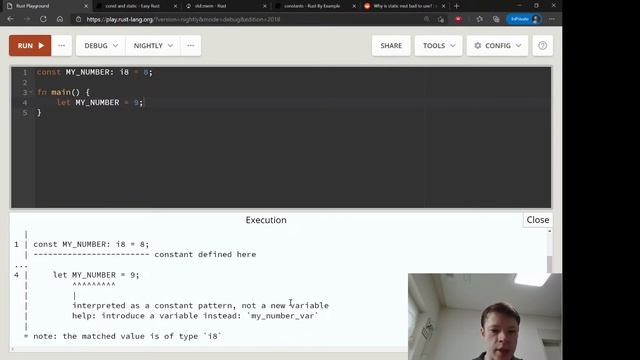Viewport: 640px width, 360px height.
Task: Close the std::mem tab
Action: [x=264, y=6]
